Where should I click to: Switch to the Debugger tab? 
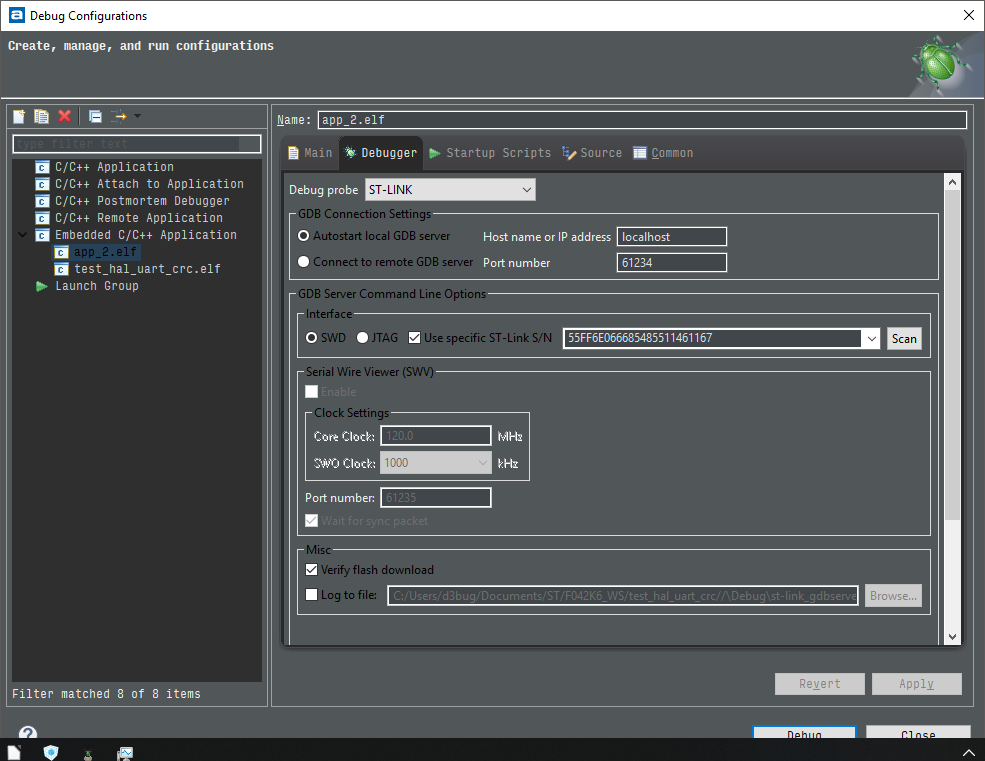[381, 153]
